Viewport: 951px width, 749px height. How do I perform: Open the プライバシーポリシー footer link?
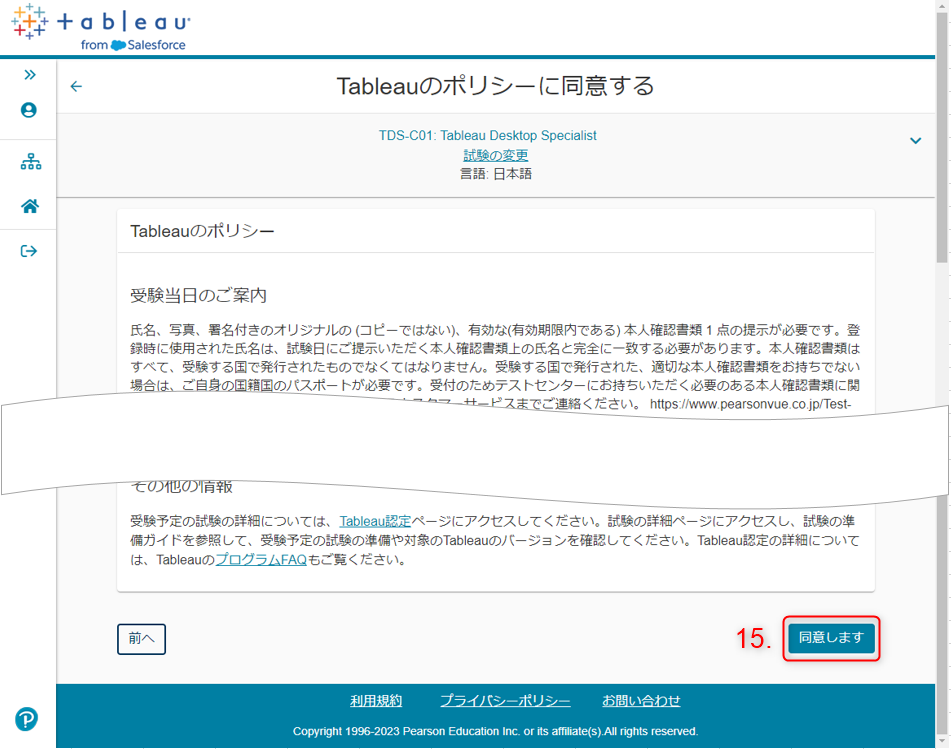pyautogui.click(x=505, y=700)
